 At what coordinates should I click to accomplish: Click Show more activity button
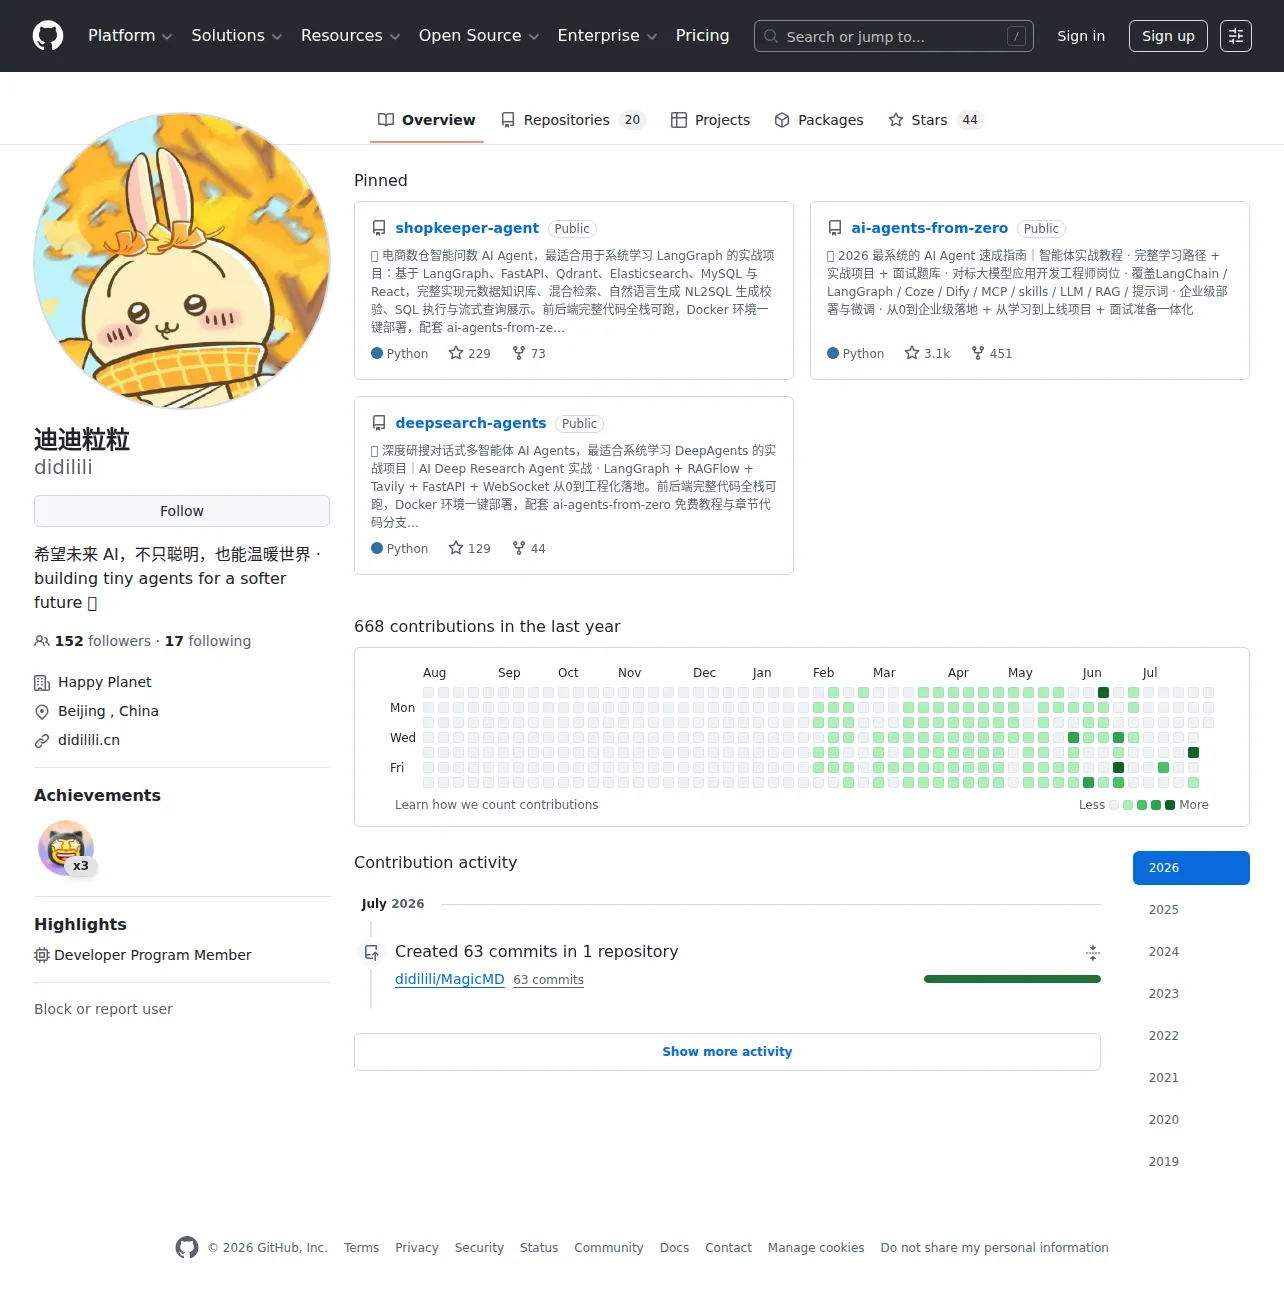727,1052
